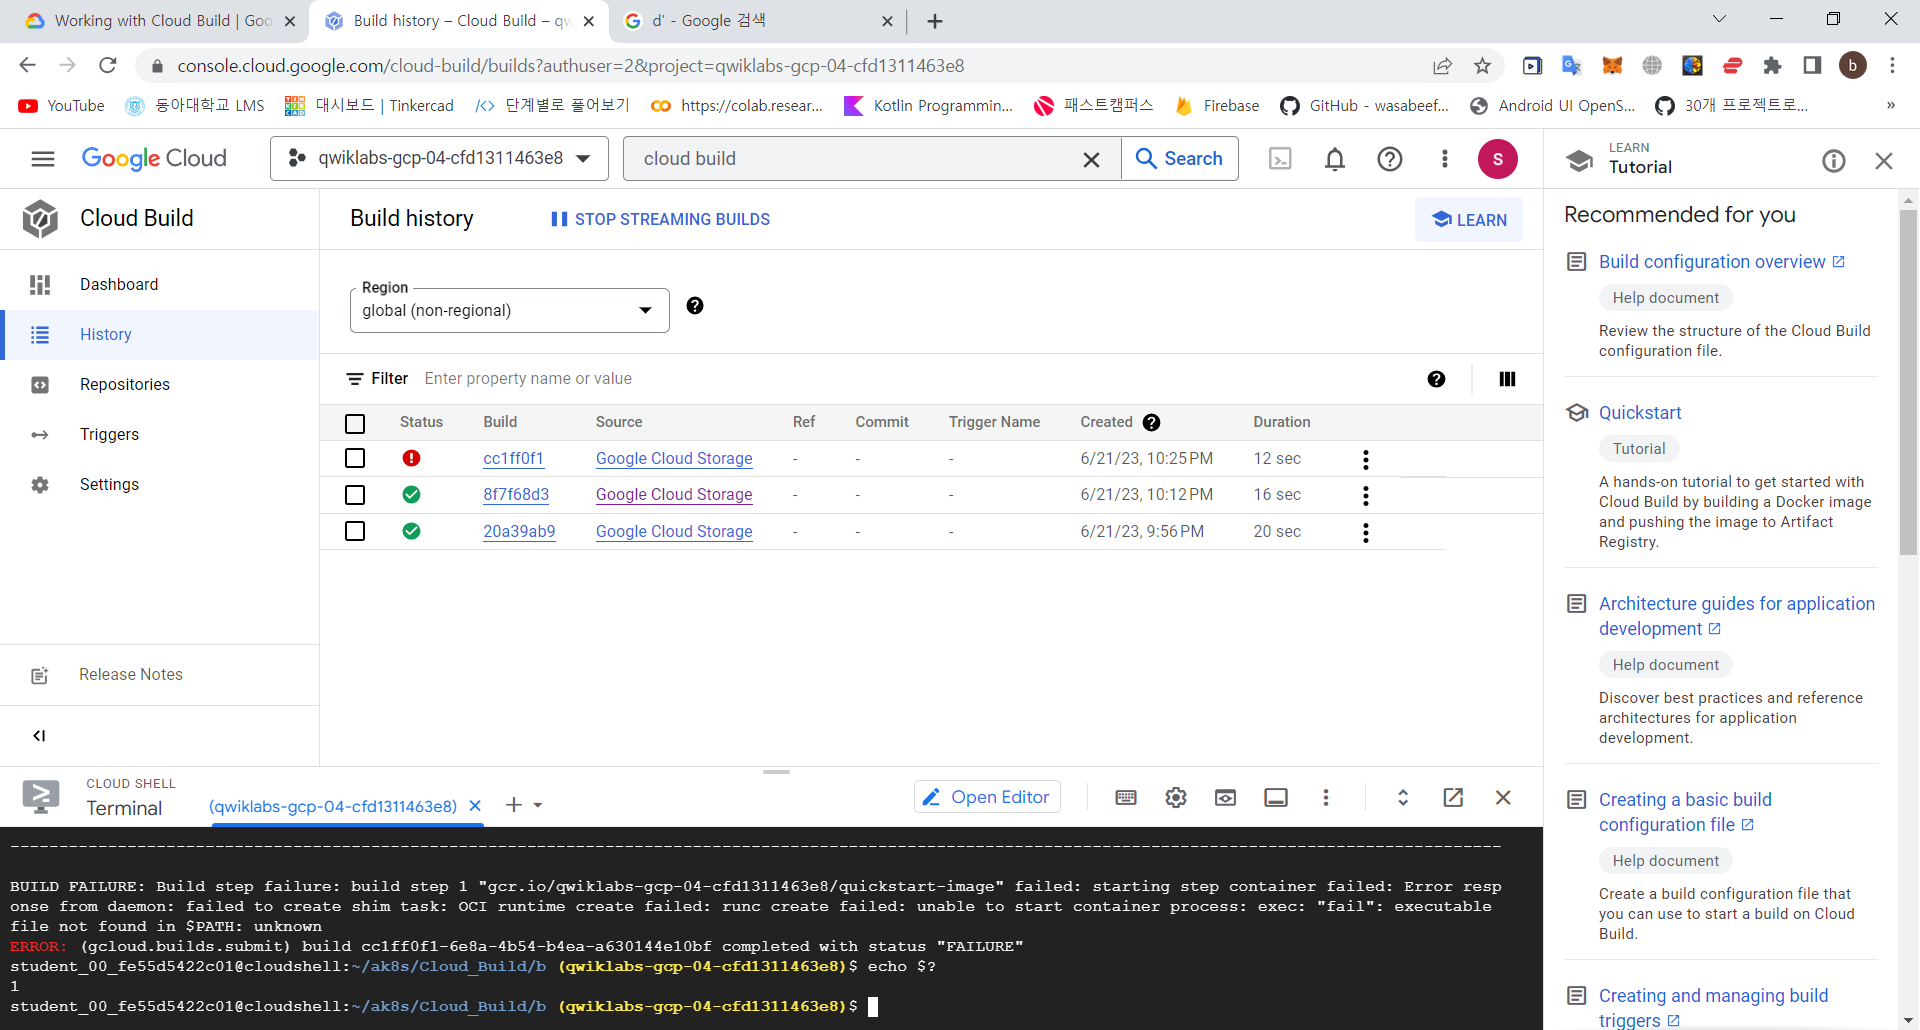
Task: Click the Cloud Shell web preview icon
Action: [x=1225, y=797]
